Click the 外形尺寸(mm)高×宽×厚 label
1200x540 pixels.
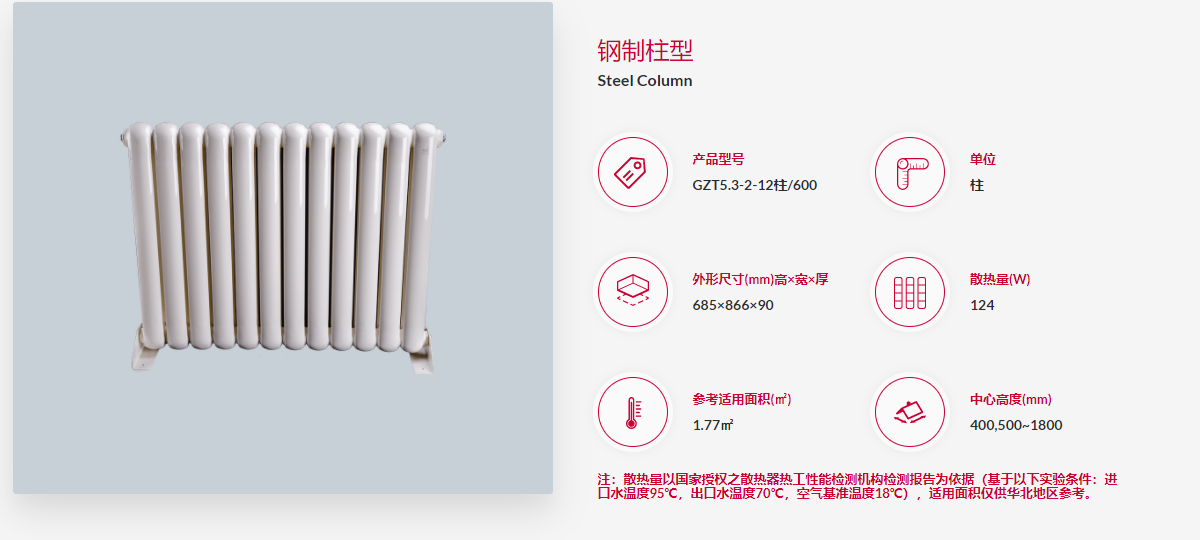click(760, 279)
